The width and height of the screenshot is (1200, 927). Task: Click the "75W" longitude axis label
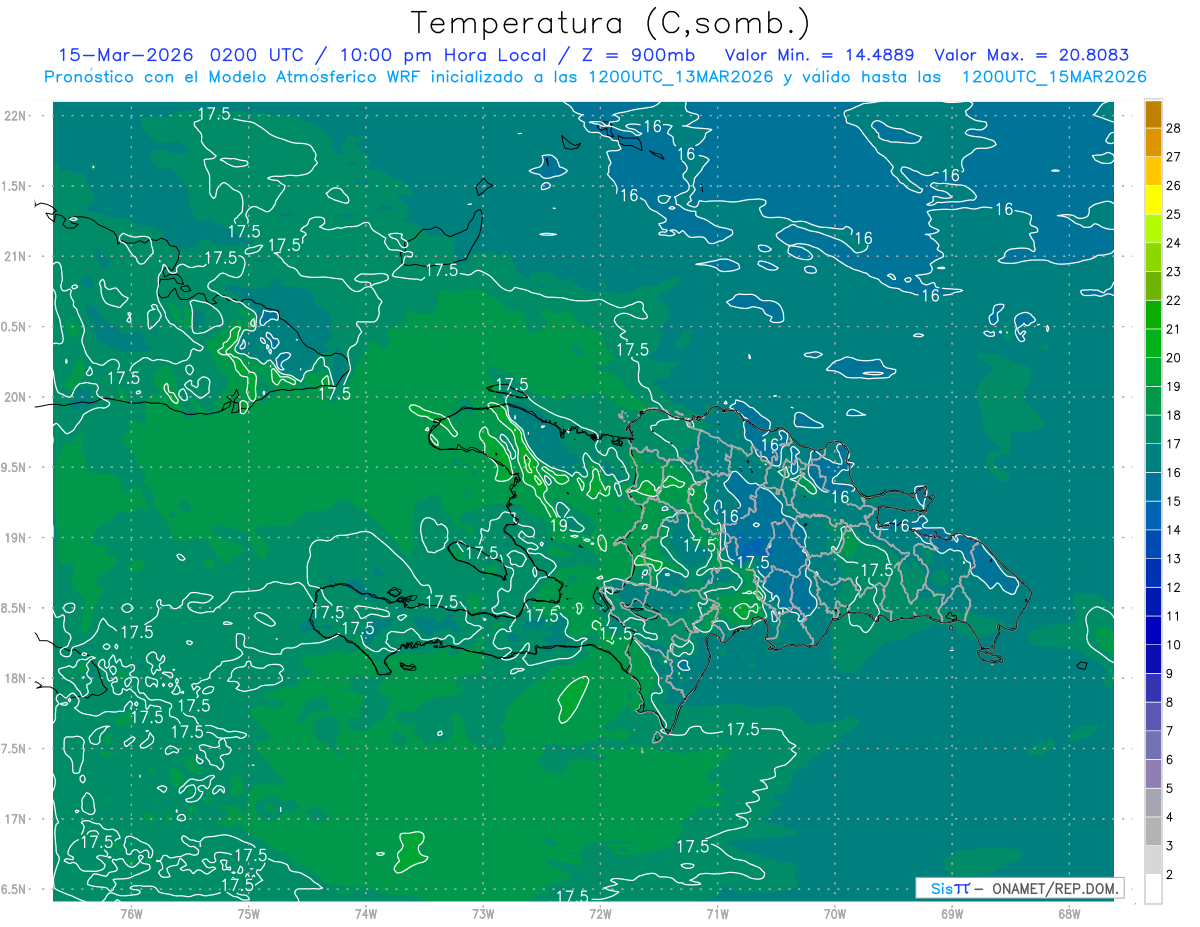[249, 914]
